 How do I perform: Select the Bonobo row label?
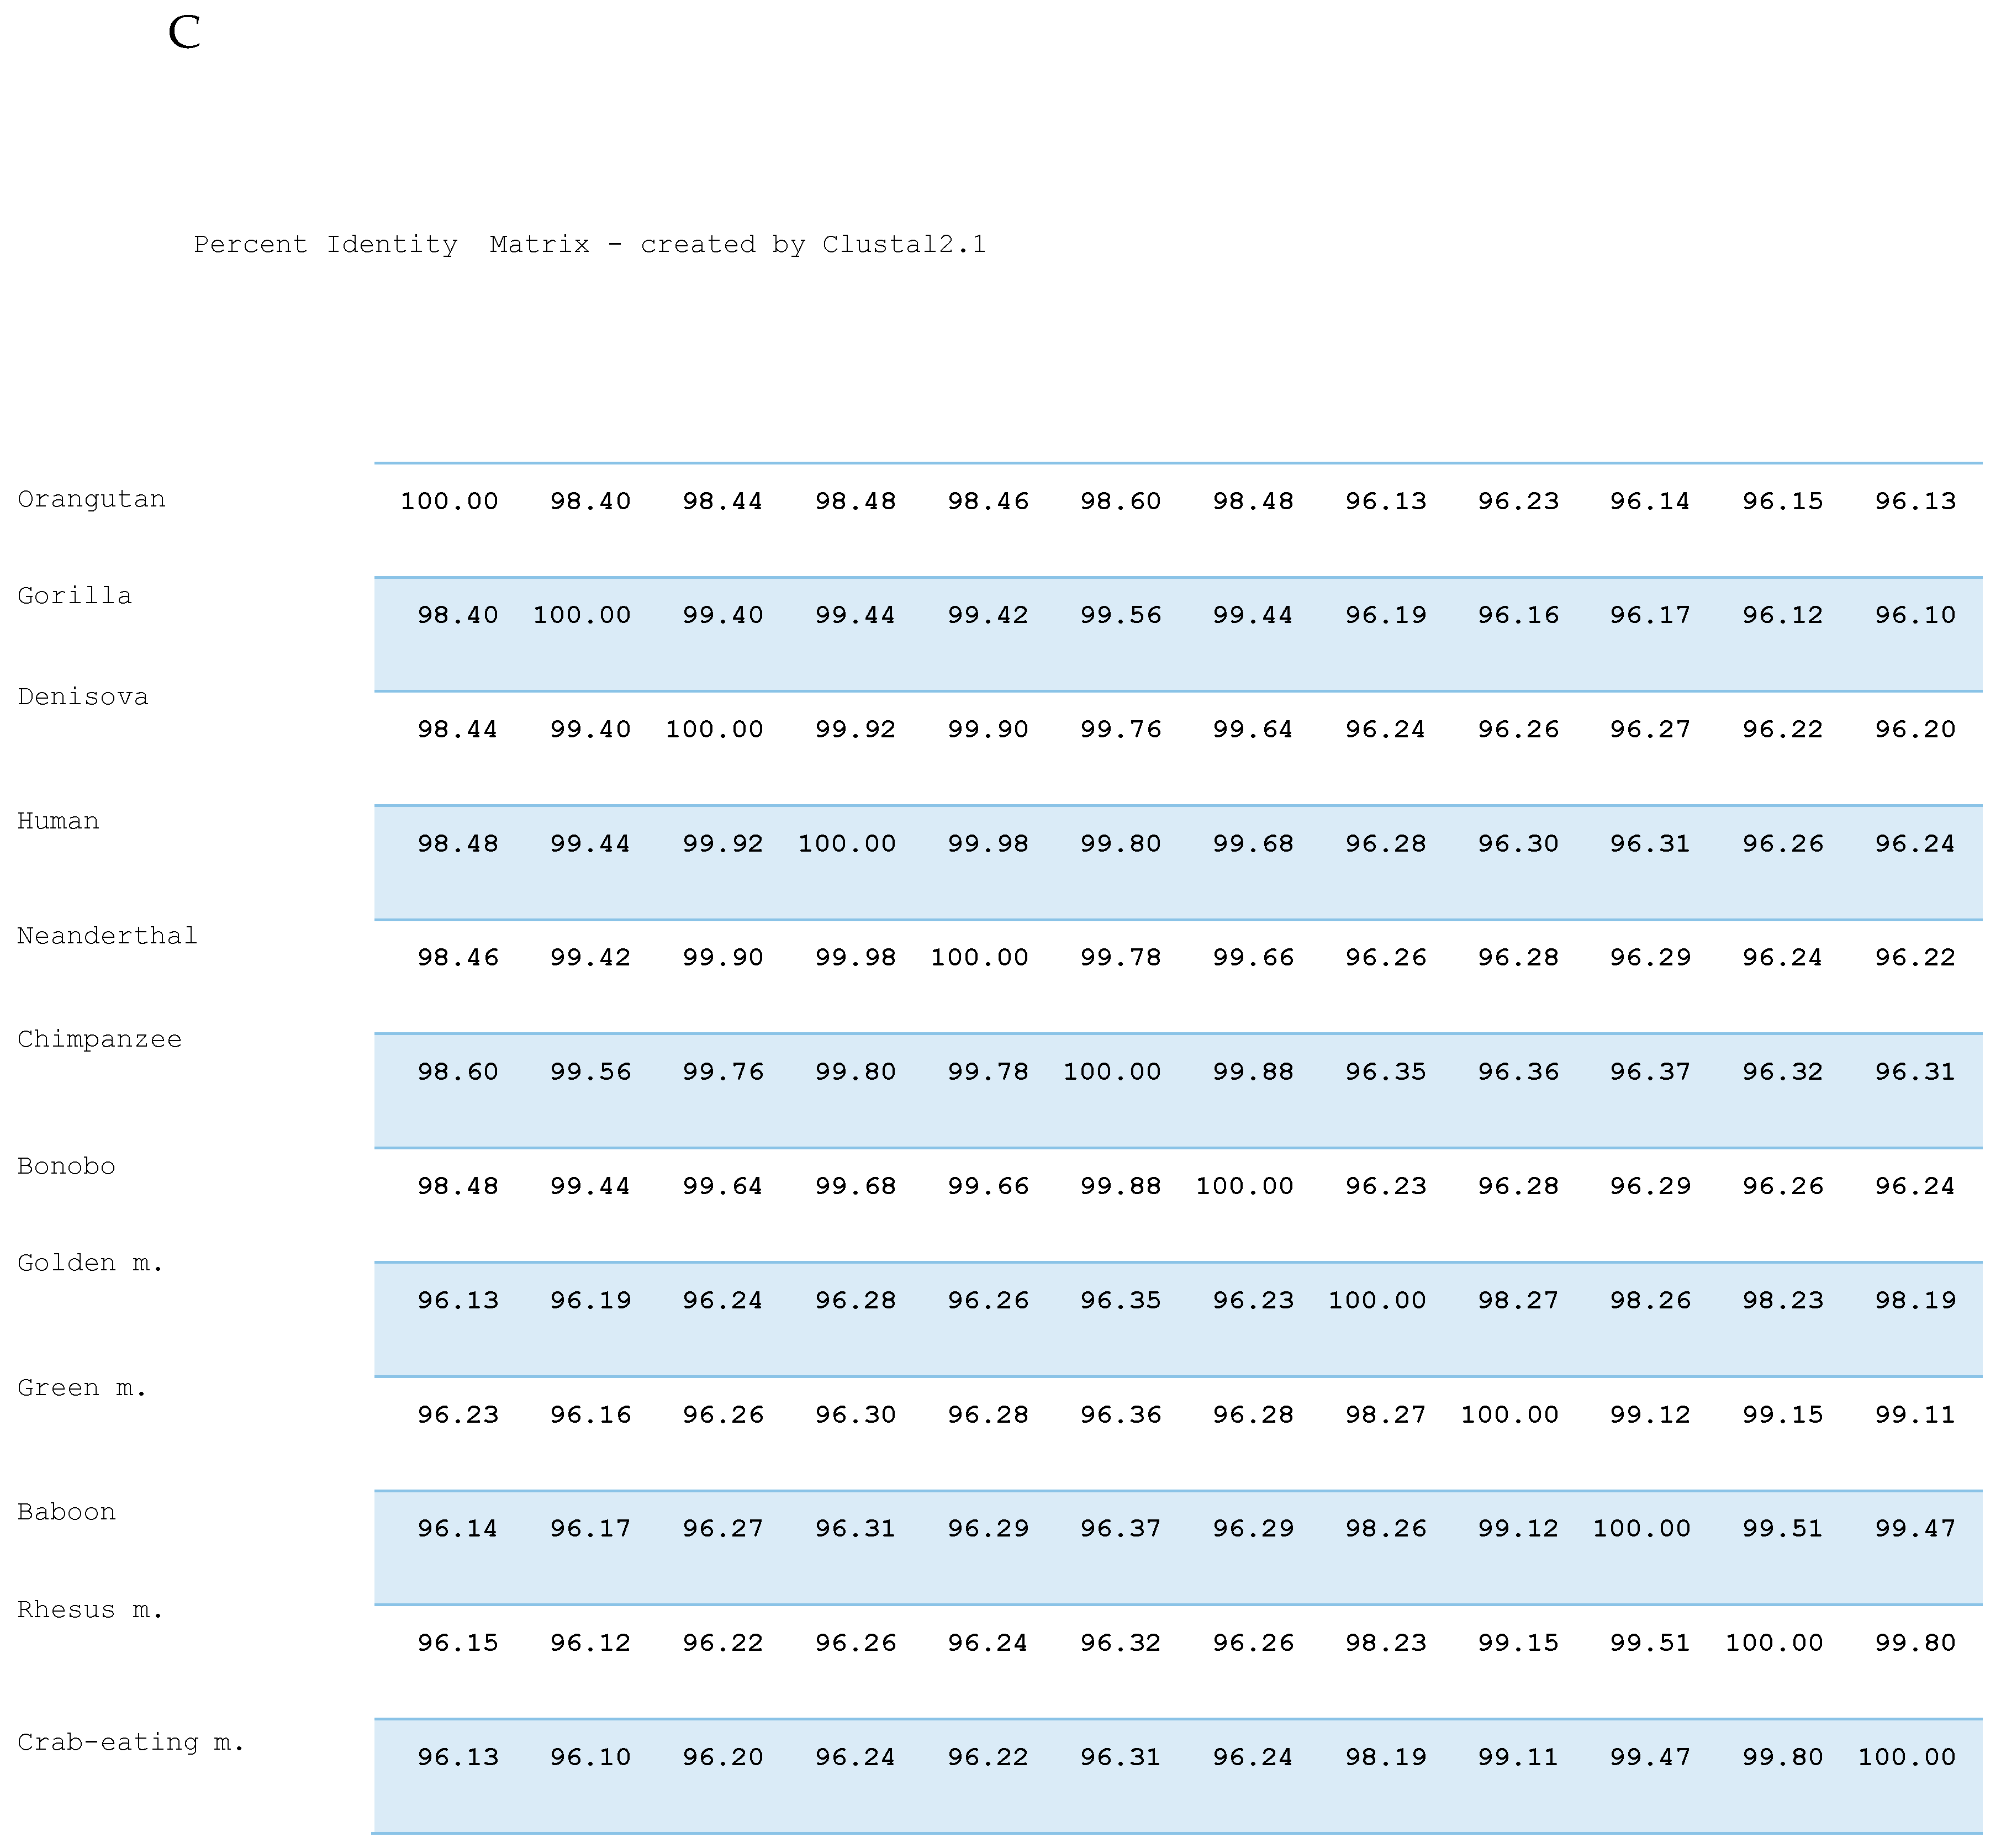66,1166
